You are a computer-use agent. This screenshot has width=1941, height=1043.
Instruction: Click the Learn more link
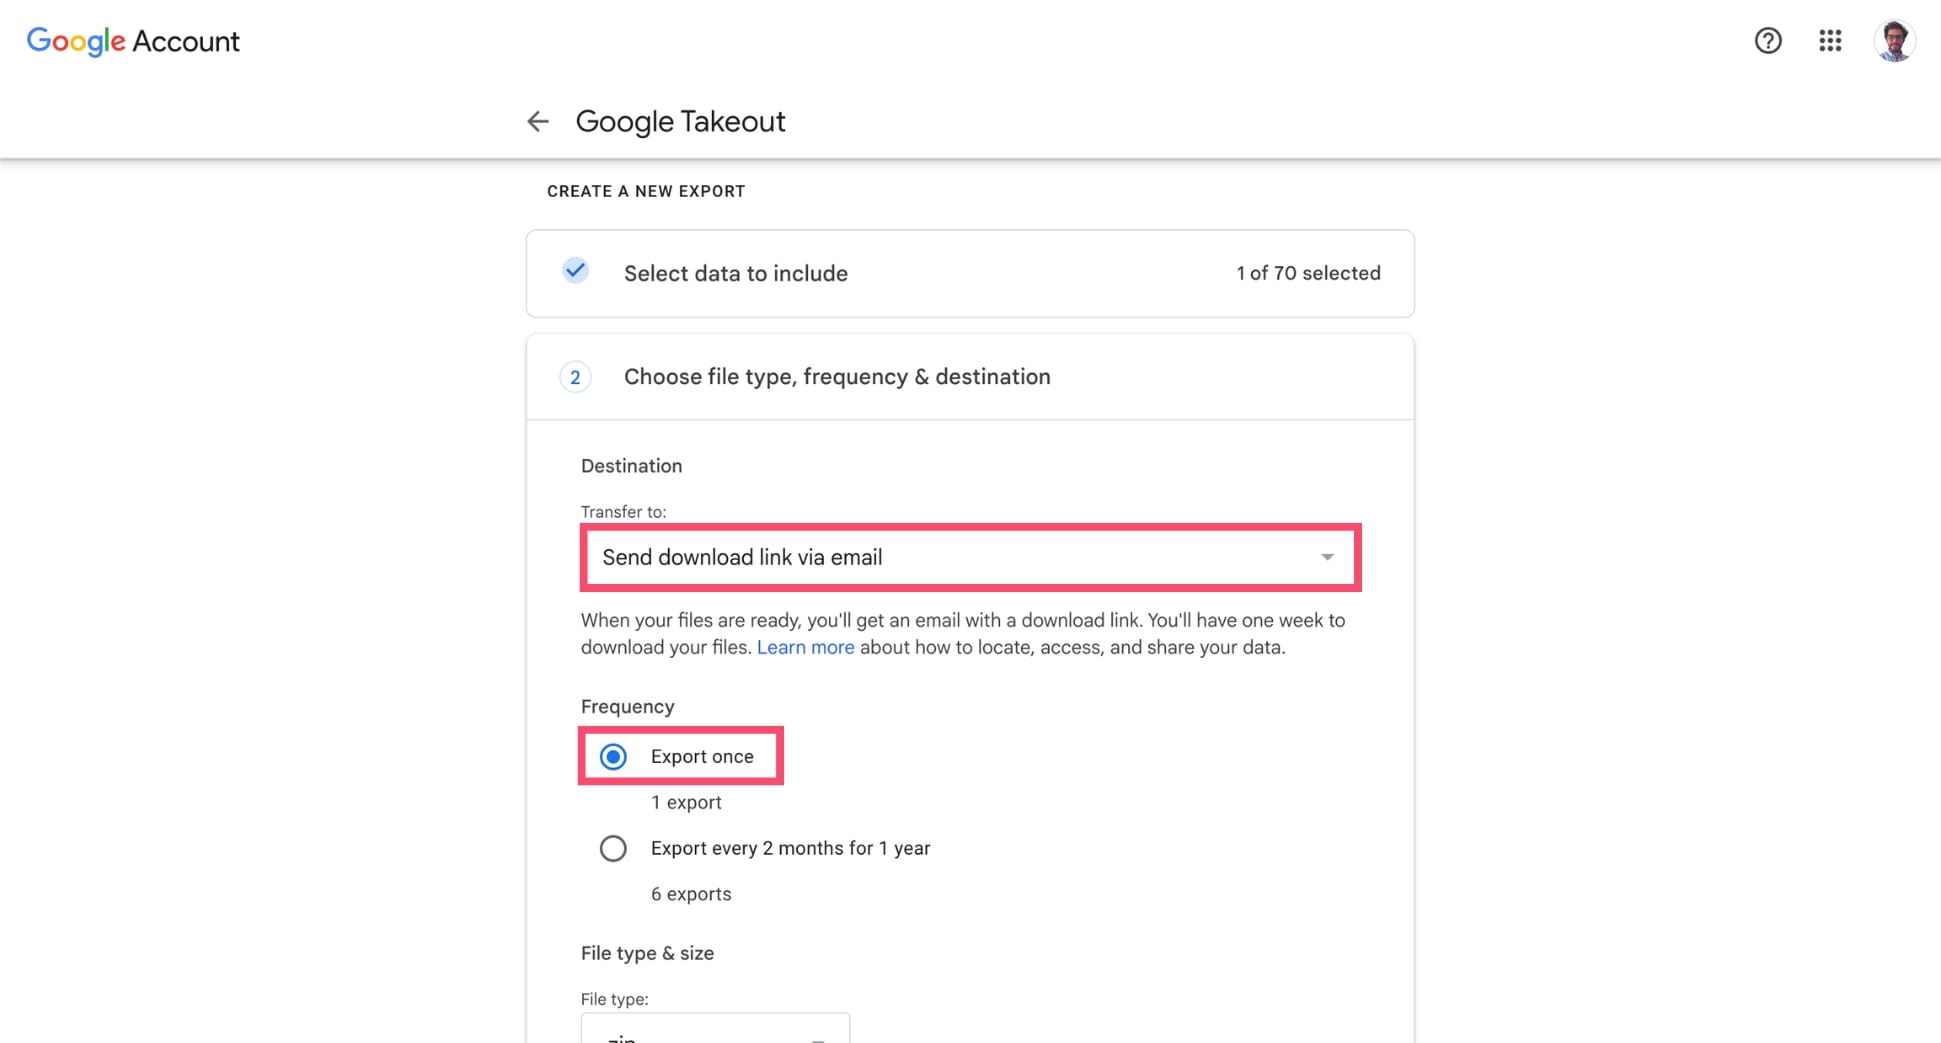click(805, 647)
